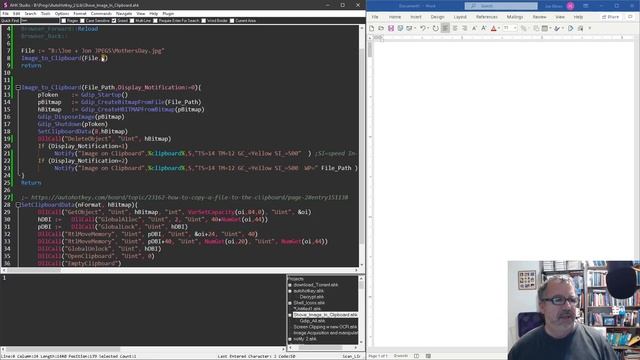The image size is (640, 360).
Task: Open the Format menu in AHK Studio
Action: (80, 13)
